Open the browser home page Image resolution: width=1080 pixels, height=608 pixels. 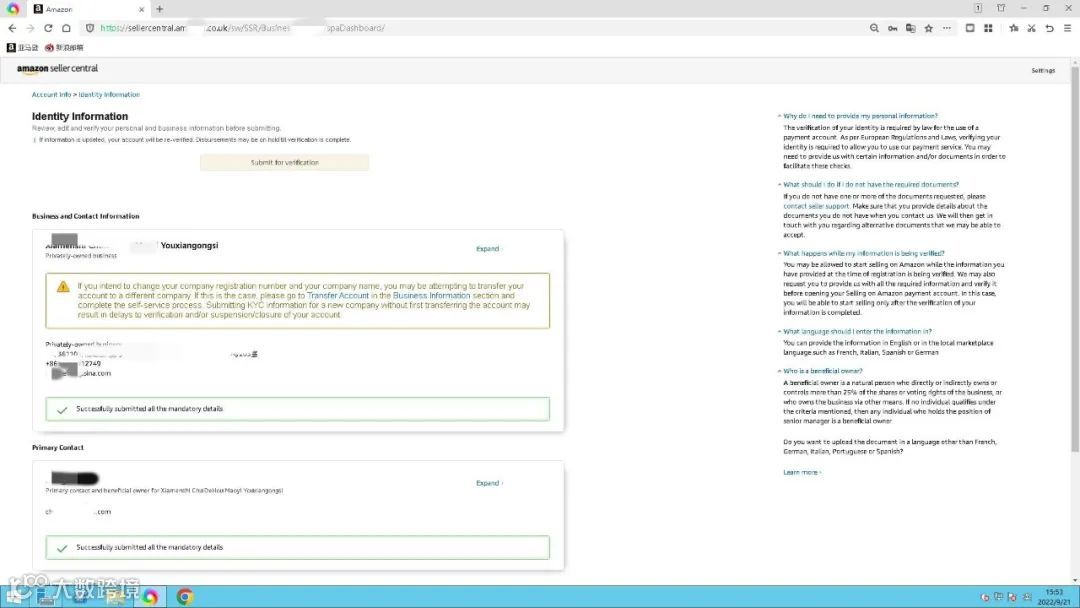click(x=66, y=28)
